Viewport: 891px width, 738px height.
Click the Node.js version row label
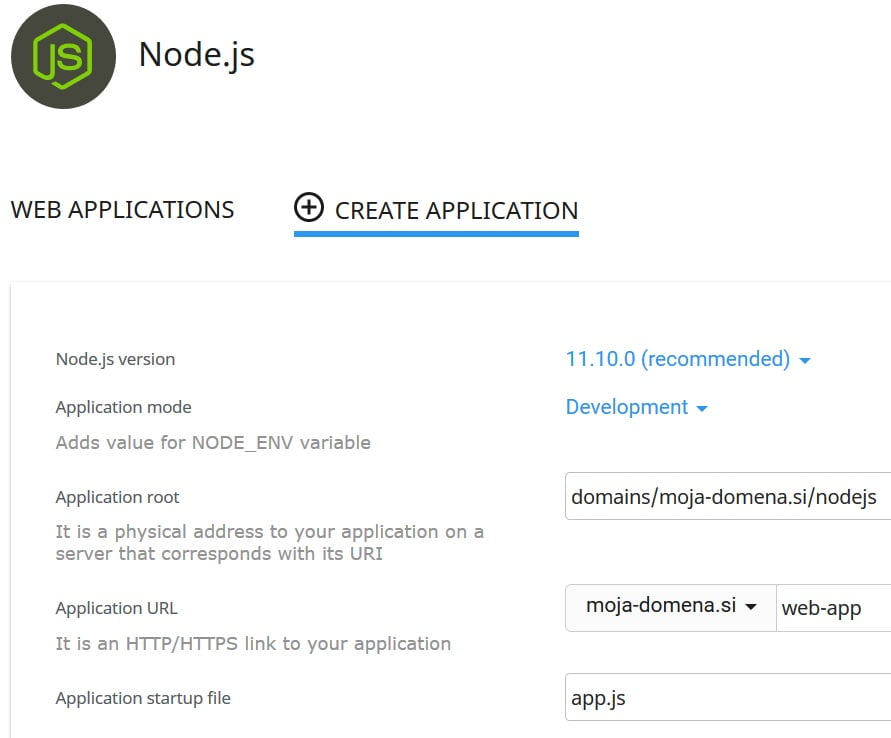[x=114, y=358]
